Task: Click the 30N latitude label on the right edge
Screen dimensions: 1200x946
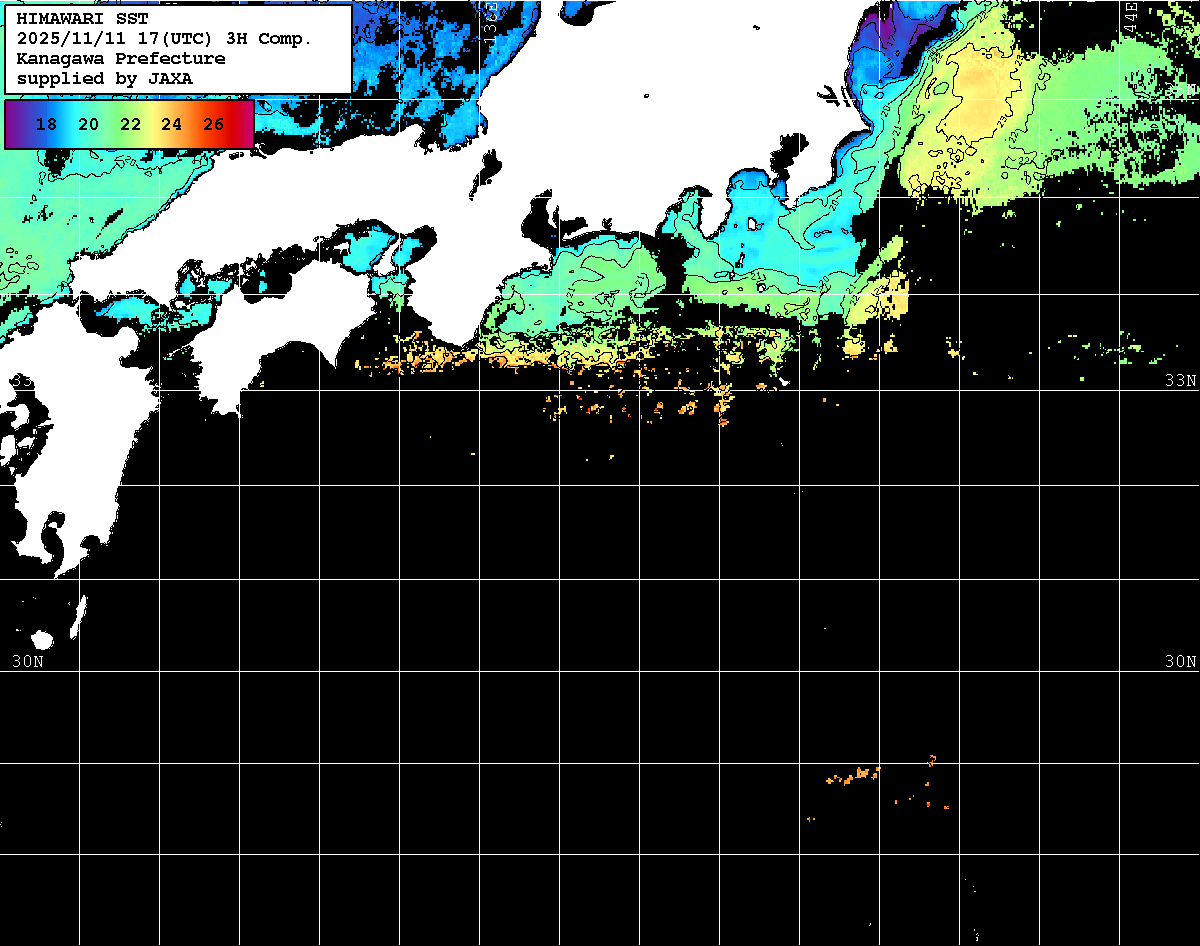Action: click(1181, 661)
